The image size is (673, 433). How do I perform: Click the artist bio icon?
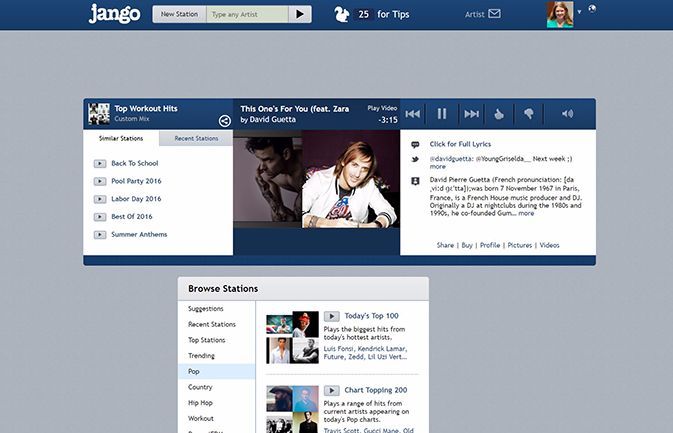pos(415,181)
